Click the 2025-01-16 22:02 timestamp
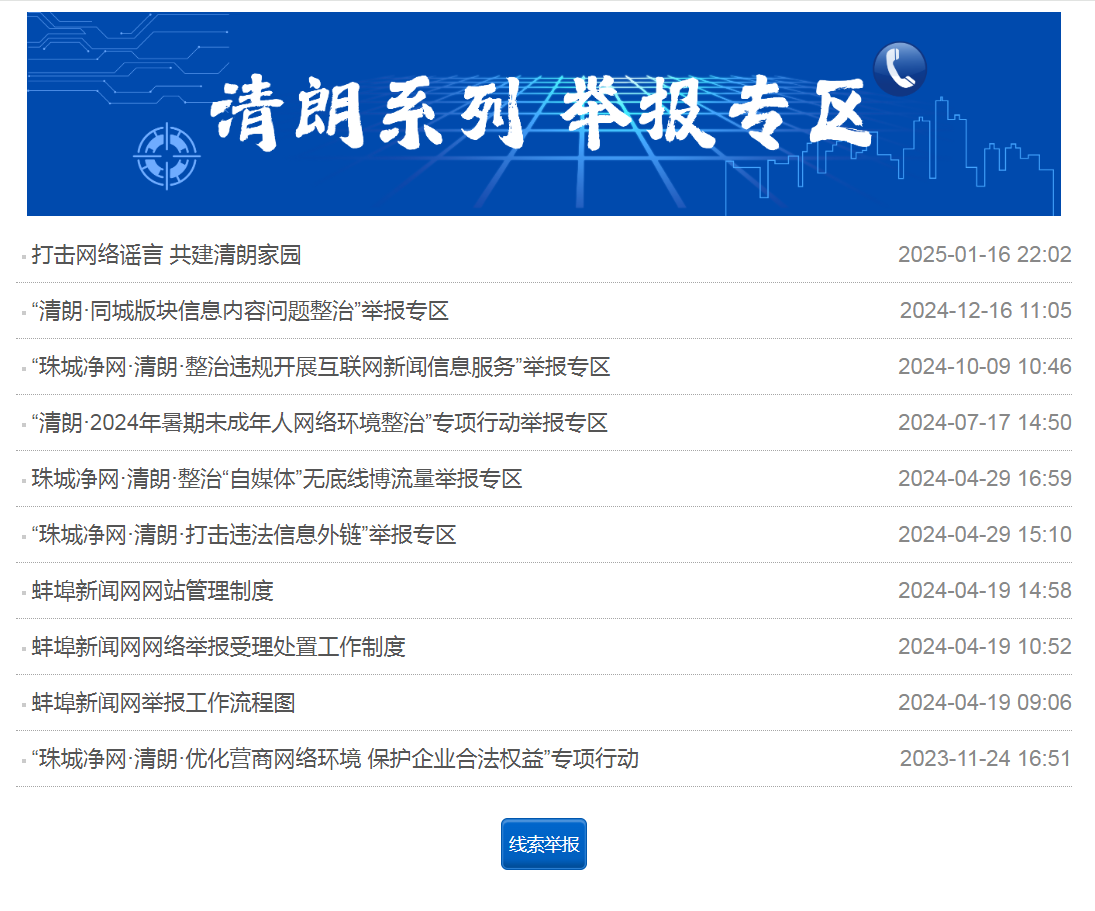The height and width of the screenshot is (911, 1095). [x=984, y=255]
